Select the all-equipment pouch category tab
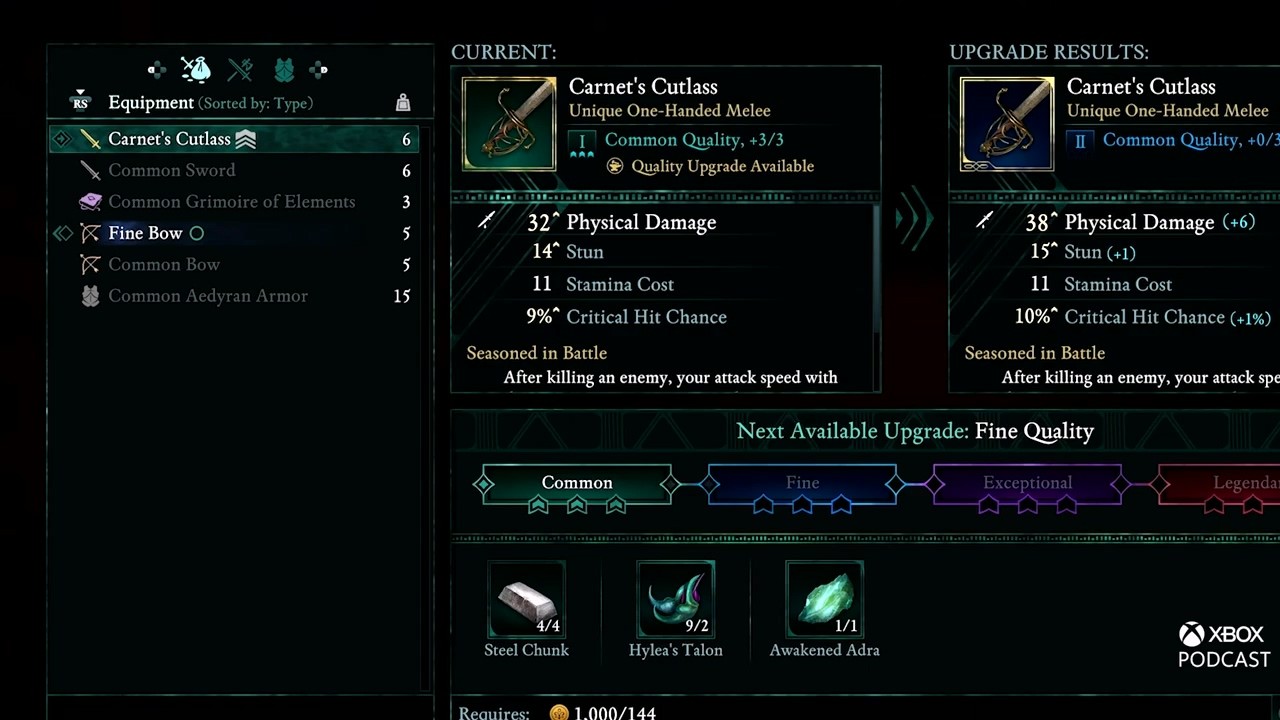The width and height of the screenshot is (1280, 720). click(196, 69)
